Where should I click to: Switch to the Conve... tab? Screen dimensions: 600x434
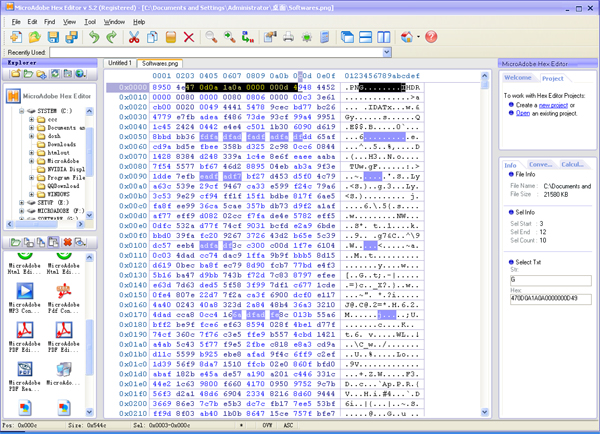(x=541, y=165)
